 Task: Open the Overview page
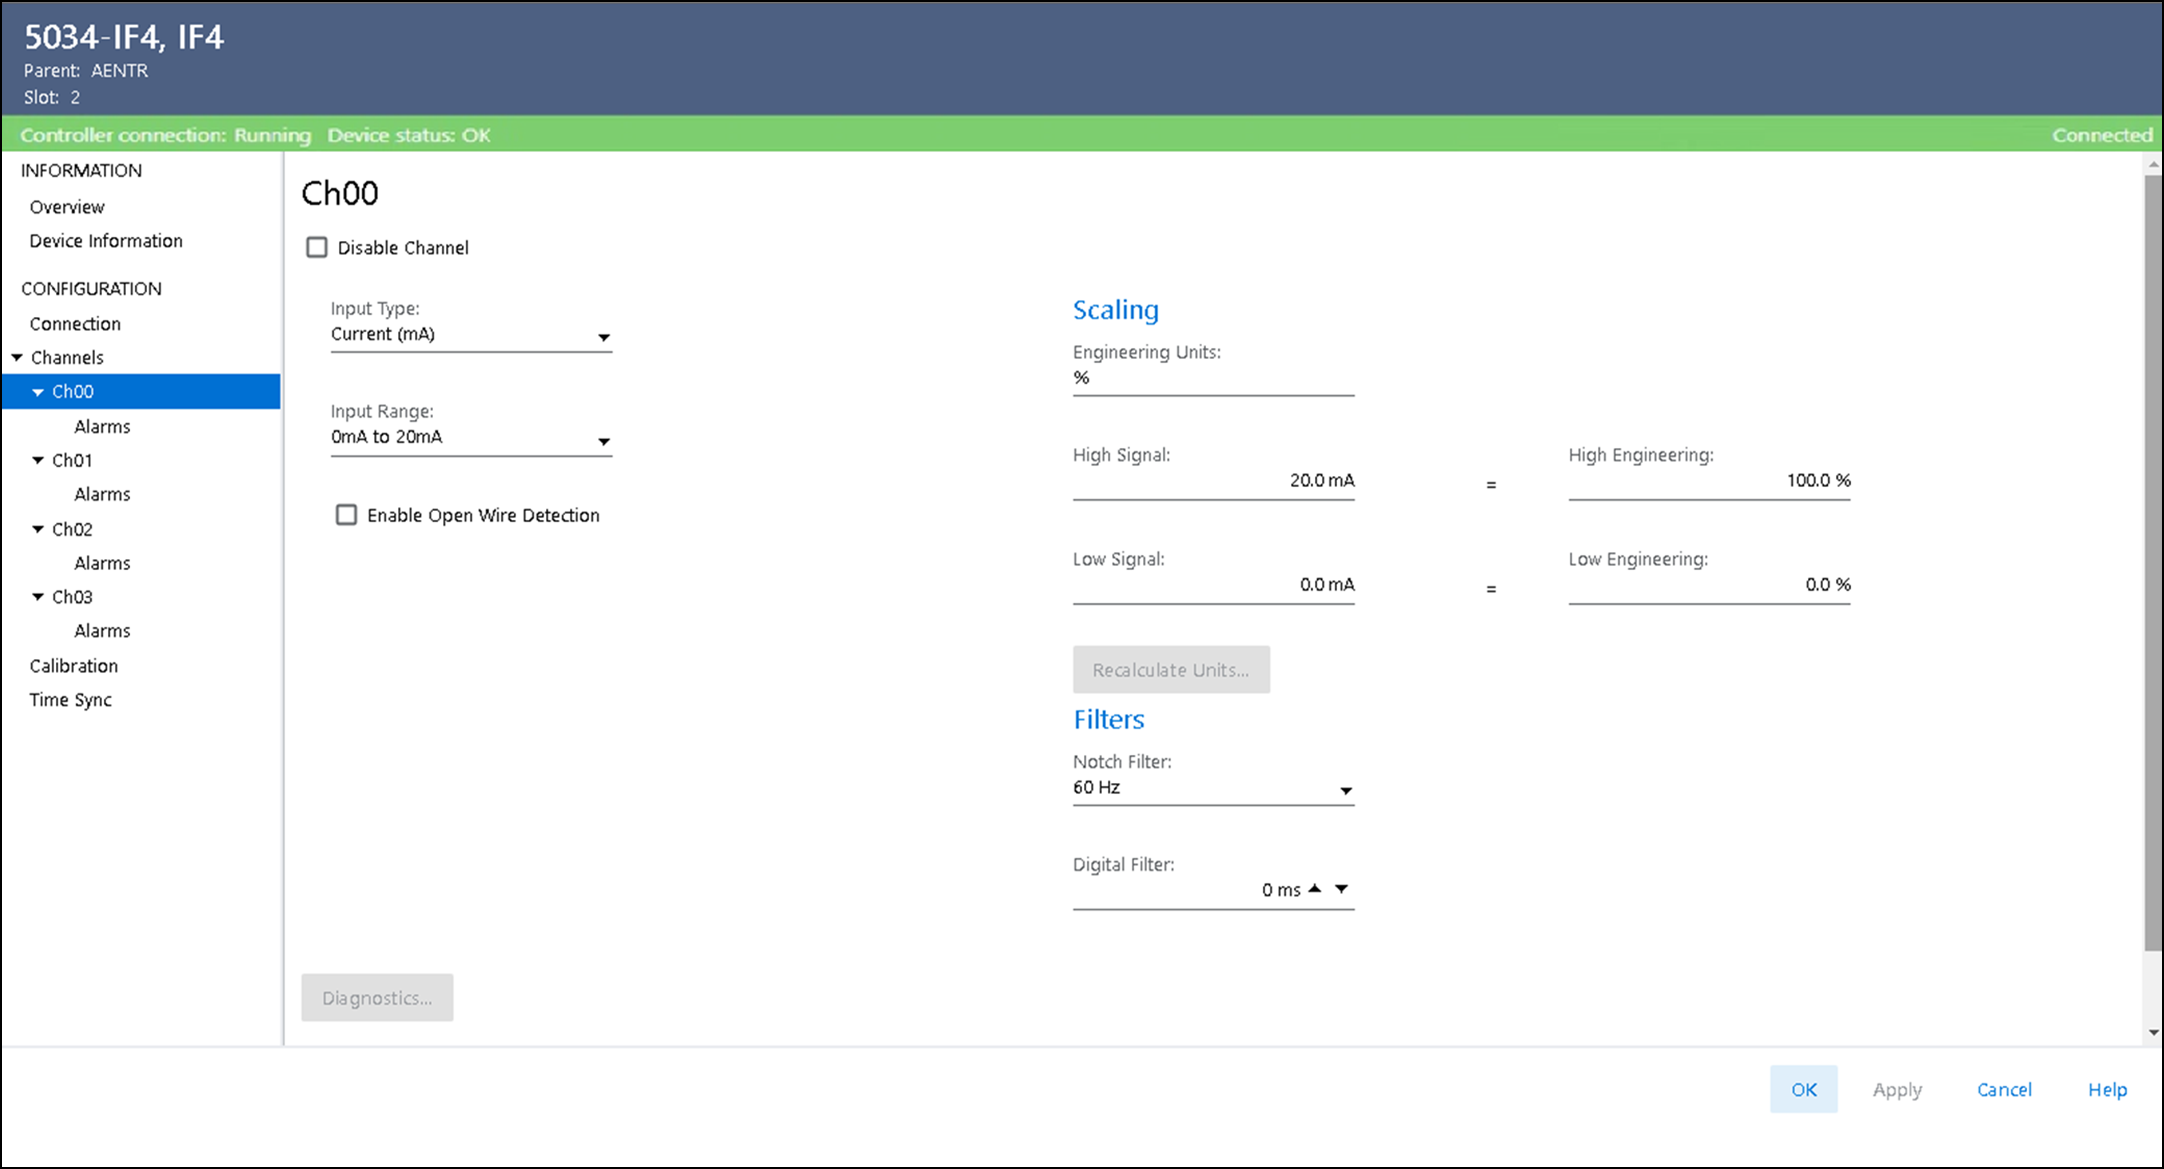(x=67, y=207)
